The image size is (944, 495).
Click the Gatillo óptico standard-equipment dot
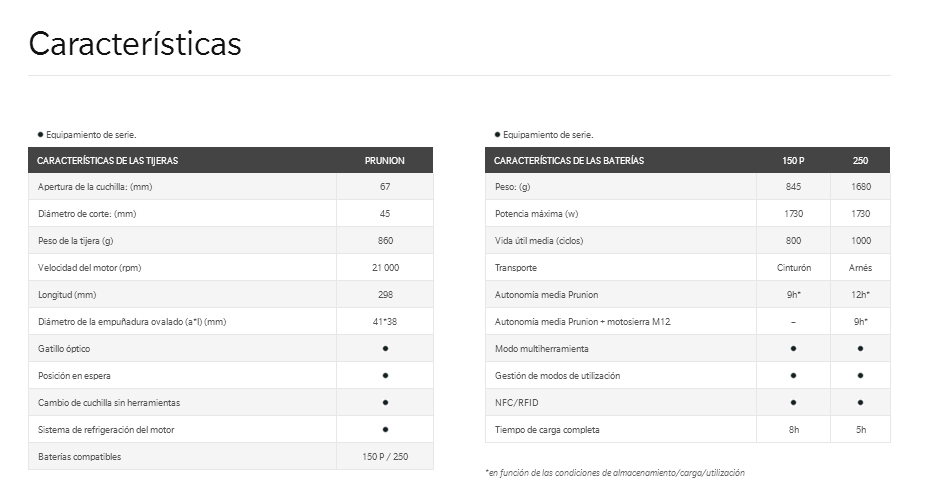pos(385,348)
